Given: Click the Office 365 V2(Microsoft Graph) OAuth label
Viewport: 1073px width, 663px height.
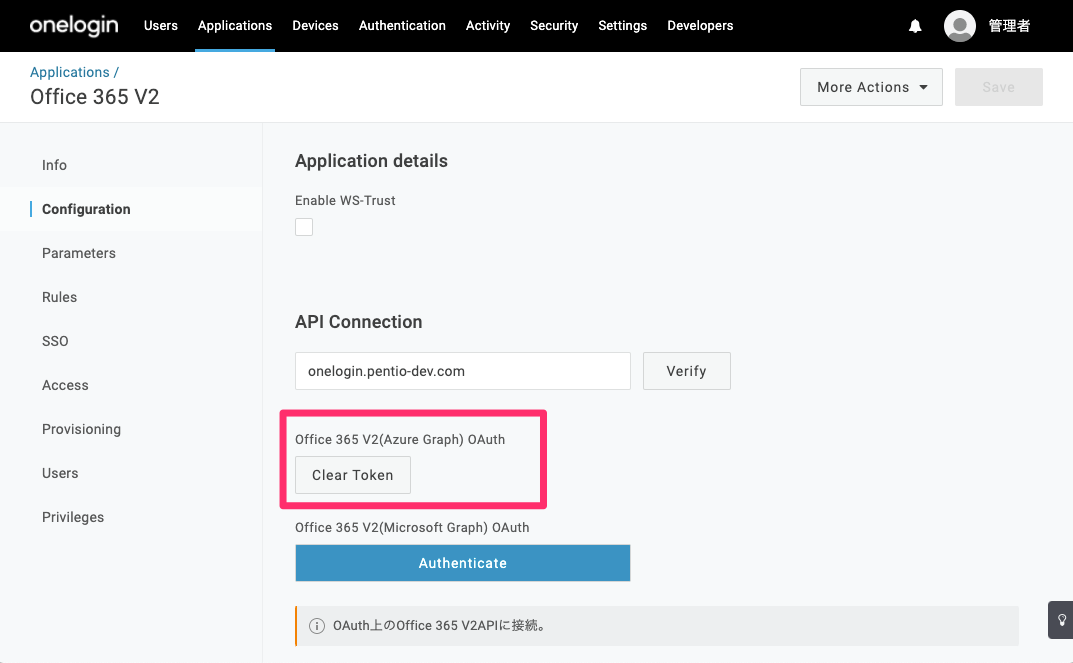Looking at the screenshot, I should (412, 528).
